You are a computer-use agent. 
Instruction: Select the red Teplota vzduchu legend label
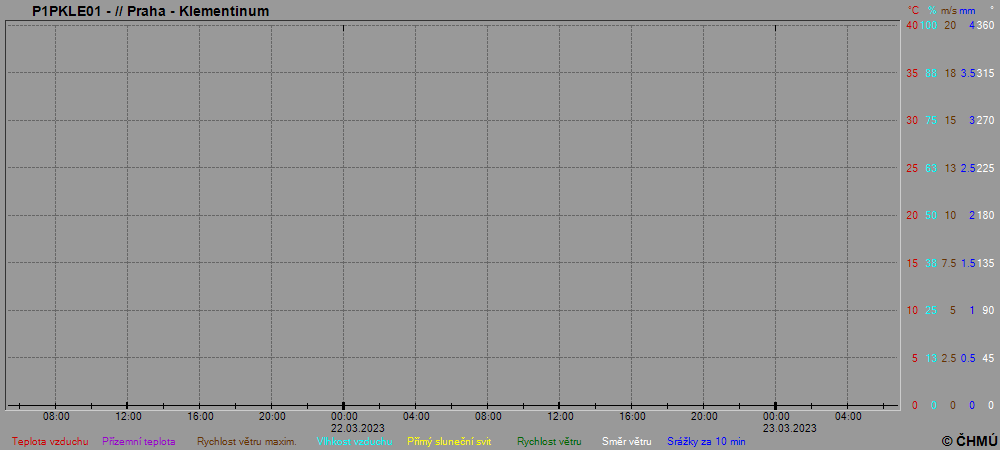coord(50,441)
